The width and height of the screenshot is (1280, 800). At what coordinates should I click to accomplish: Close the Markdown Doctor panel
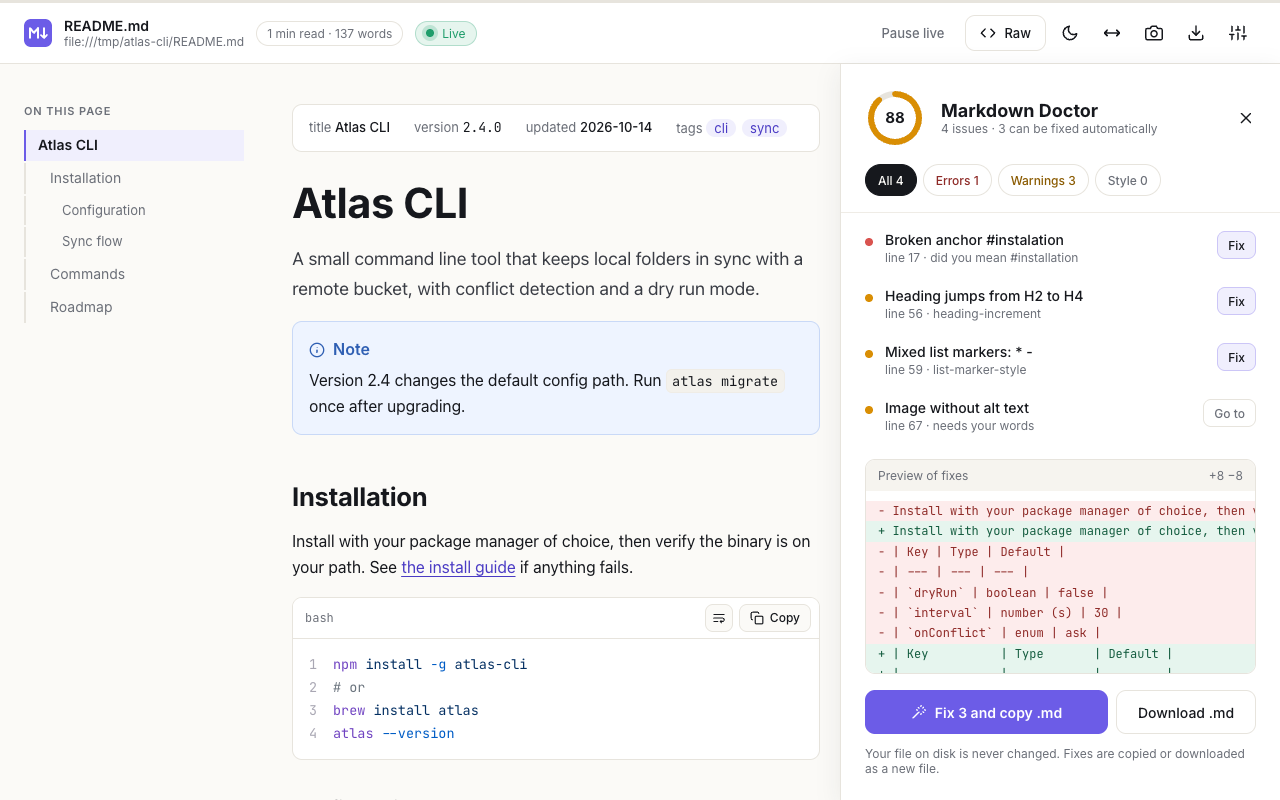1246,118
